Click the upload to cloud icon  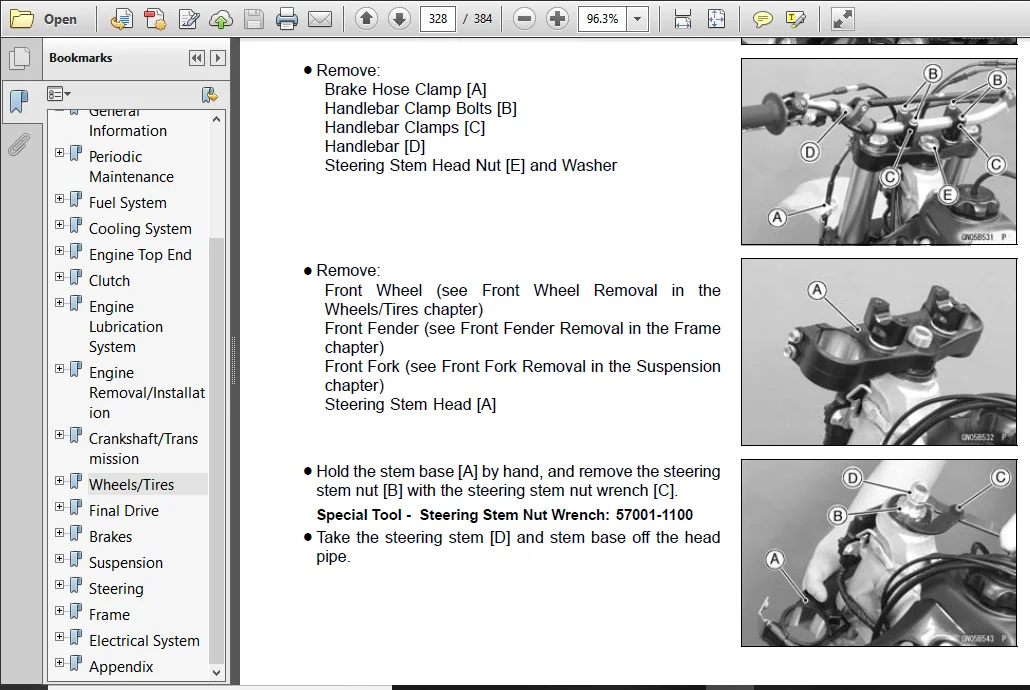[x=221, y=20]
